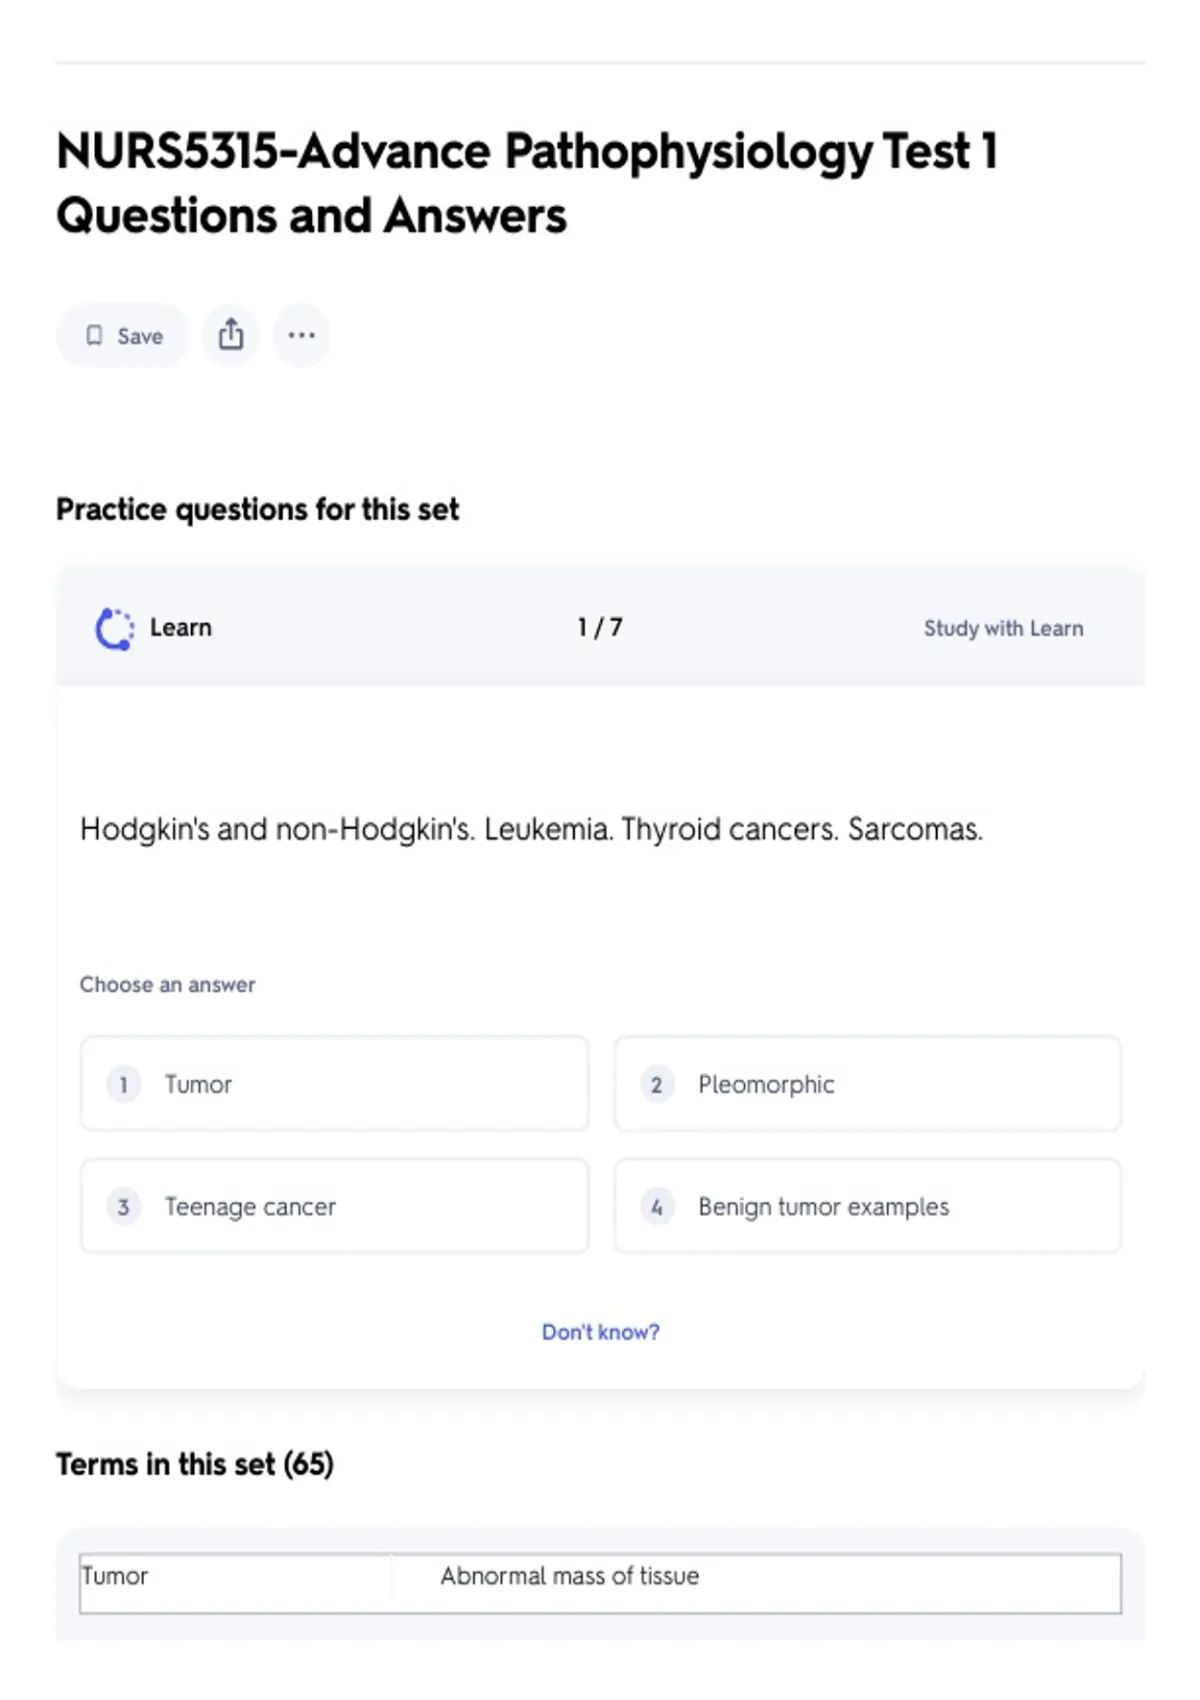Click the Tumor term in terms list
Screen dimensions: 1200x1700
click(x=115, y=1576)
